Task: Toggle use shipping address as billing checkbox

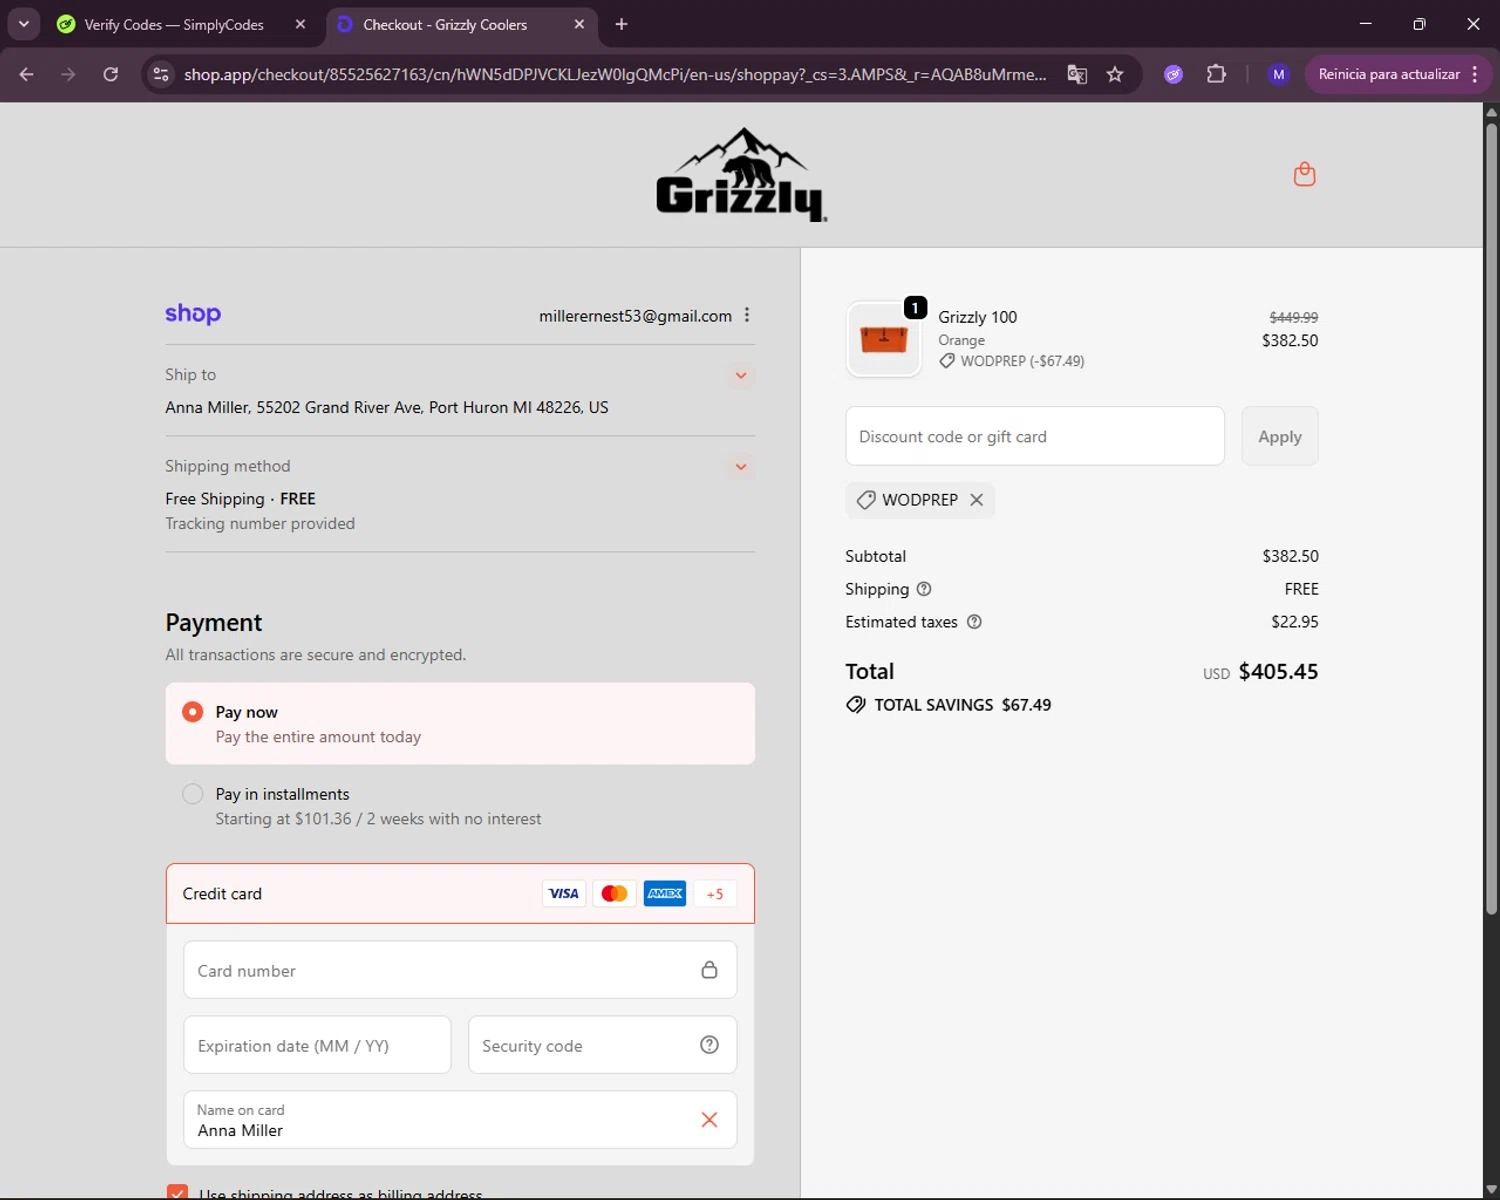Action: pos(177,1193)
